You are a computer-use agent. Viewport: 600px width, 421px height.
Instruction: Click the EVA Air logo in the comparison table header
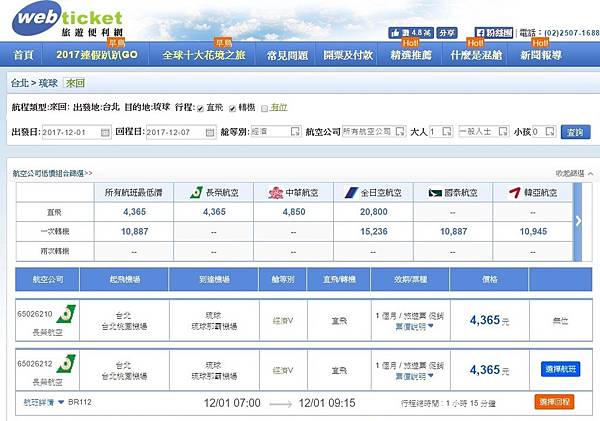pyautogui.click(x=197, y=193)
